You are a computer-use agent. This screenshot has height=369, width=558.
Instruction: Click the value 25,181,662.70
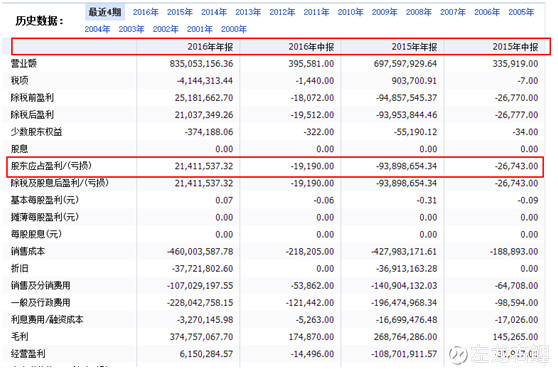(x=204, y=98)
